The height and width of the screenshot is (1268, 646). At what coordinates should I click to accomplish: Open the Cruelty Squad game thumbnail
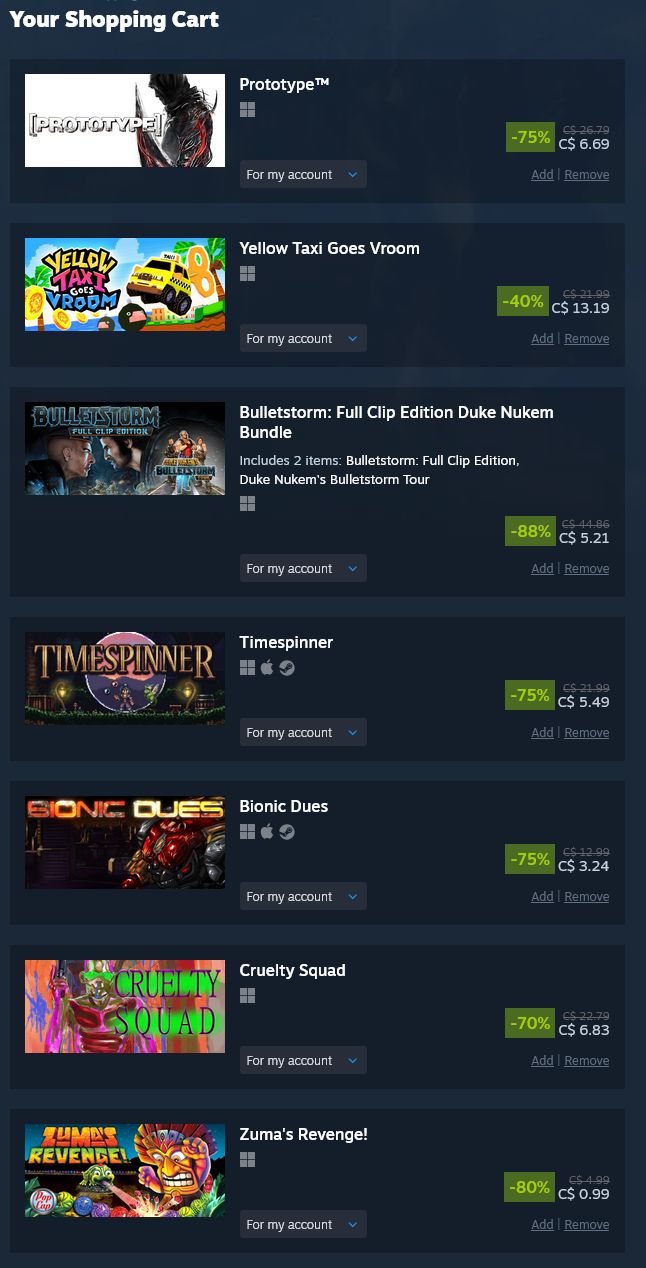[x=125, y=1006]
